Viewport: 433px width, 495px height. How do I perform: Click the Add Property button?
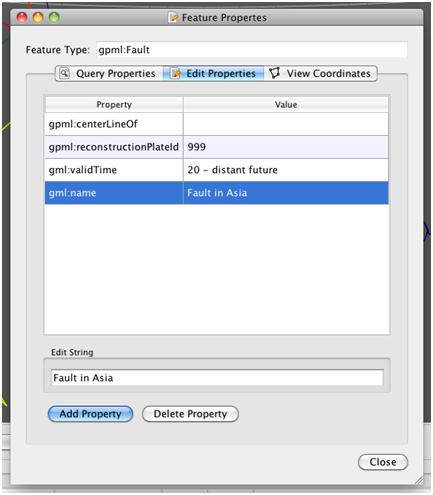point(90,414)
